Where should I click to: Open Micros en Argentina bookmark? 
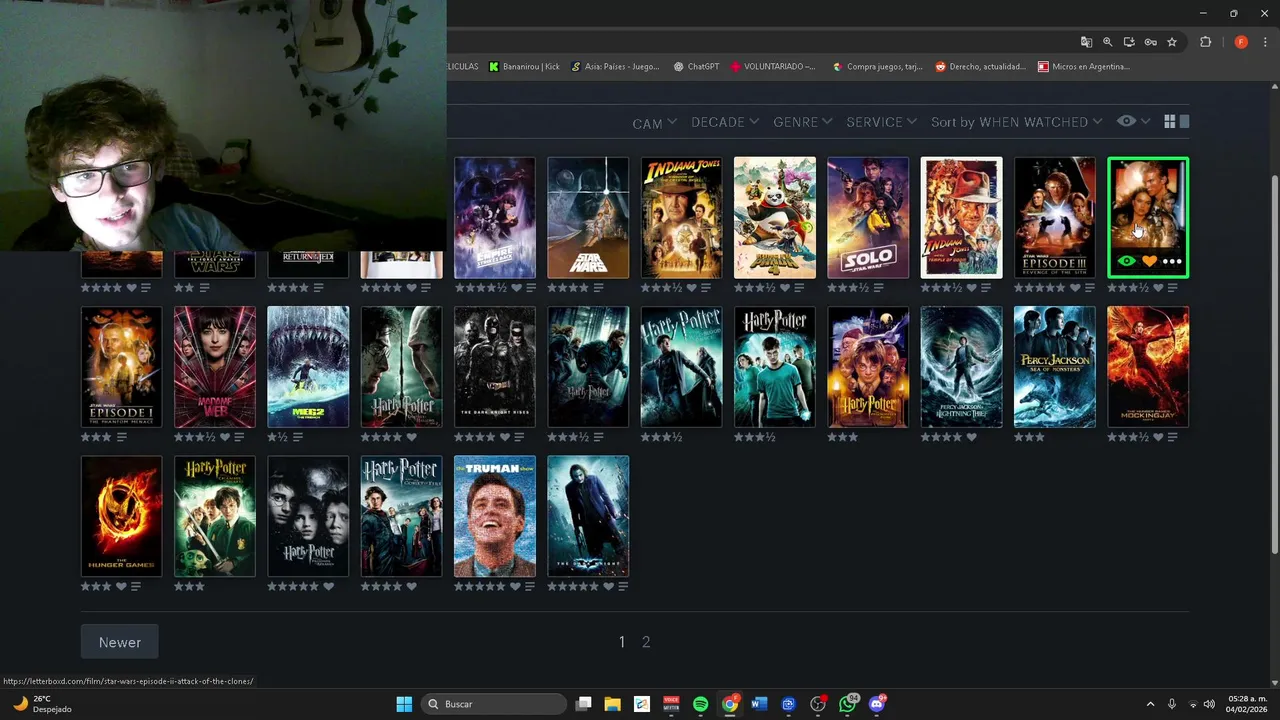pyautogui.click(x=1084, y=67)
